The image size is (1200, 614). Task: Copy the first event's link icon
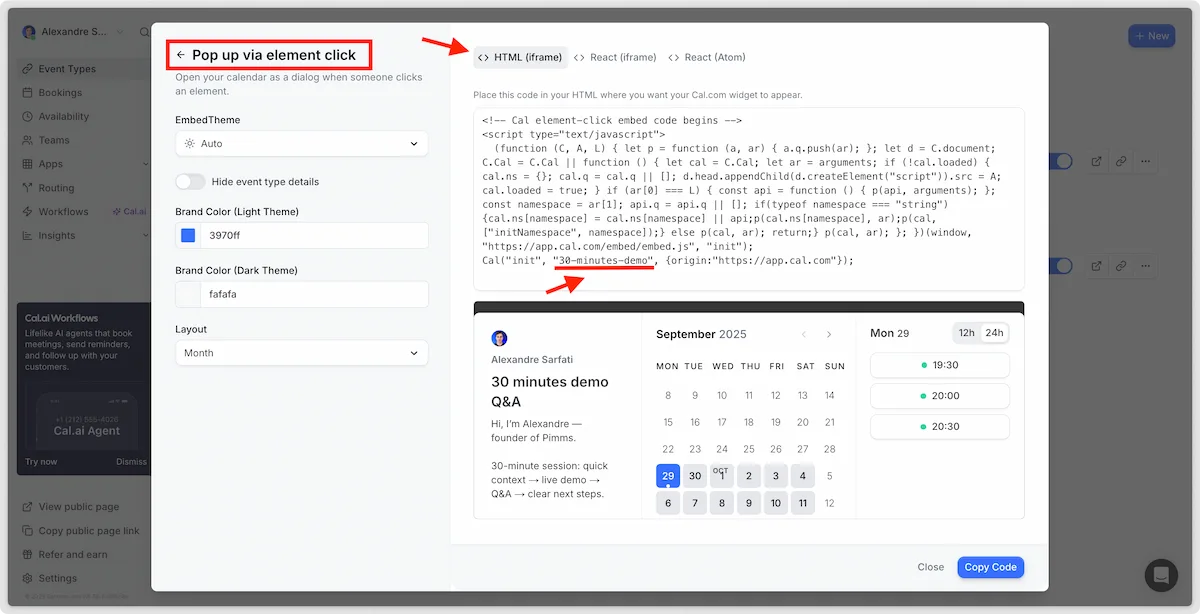1121,160
